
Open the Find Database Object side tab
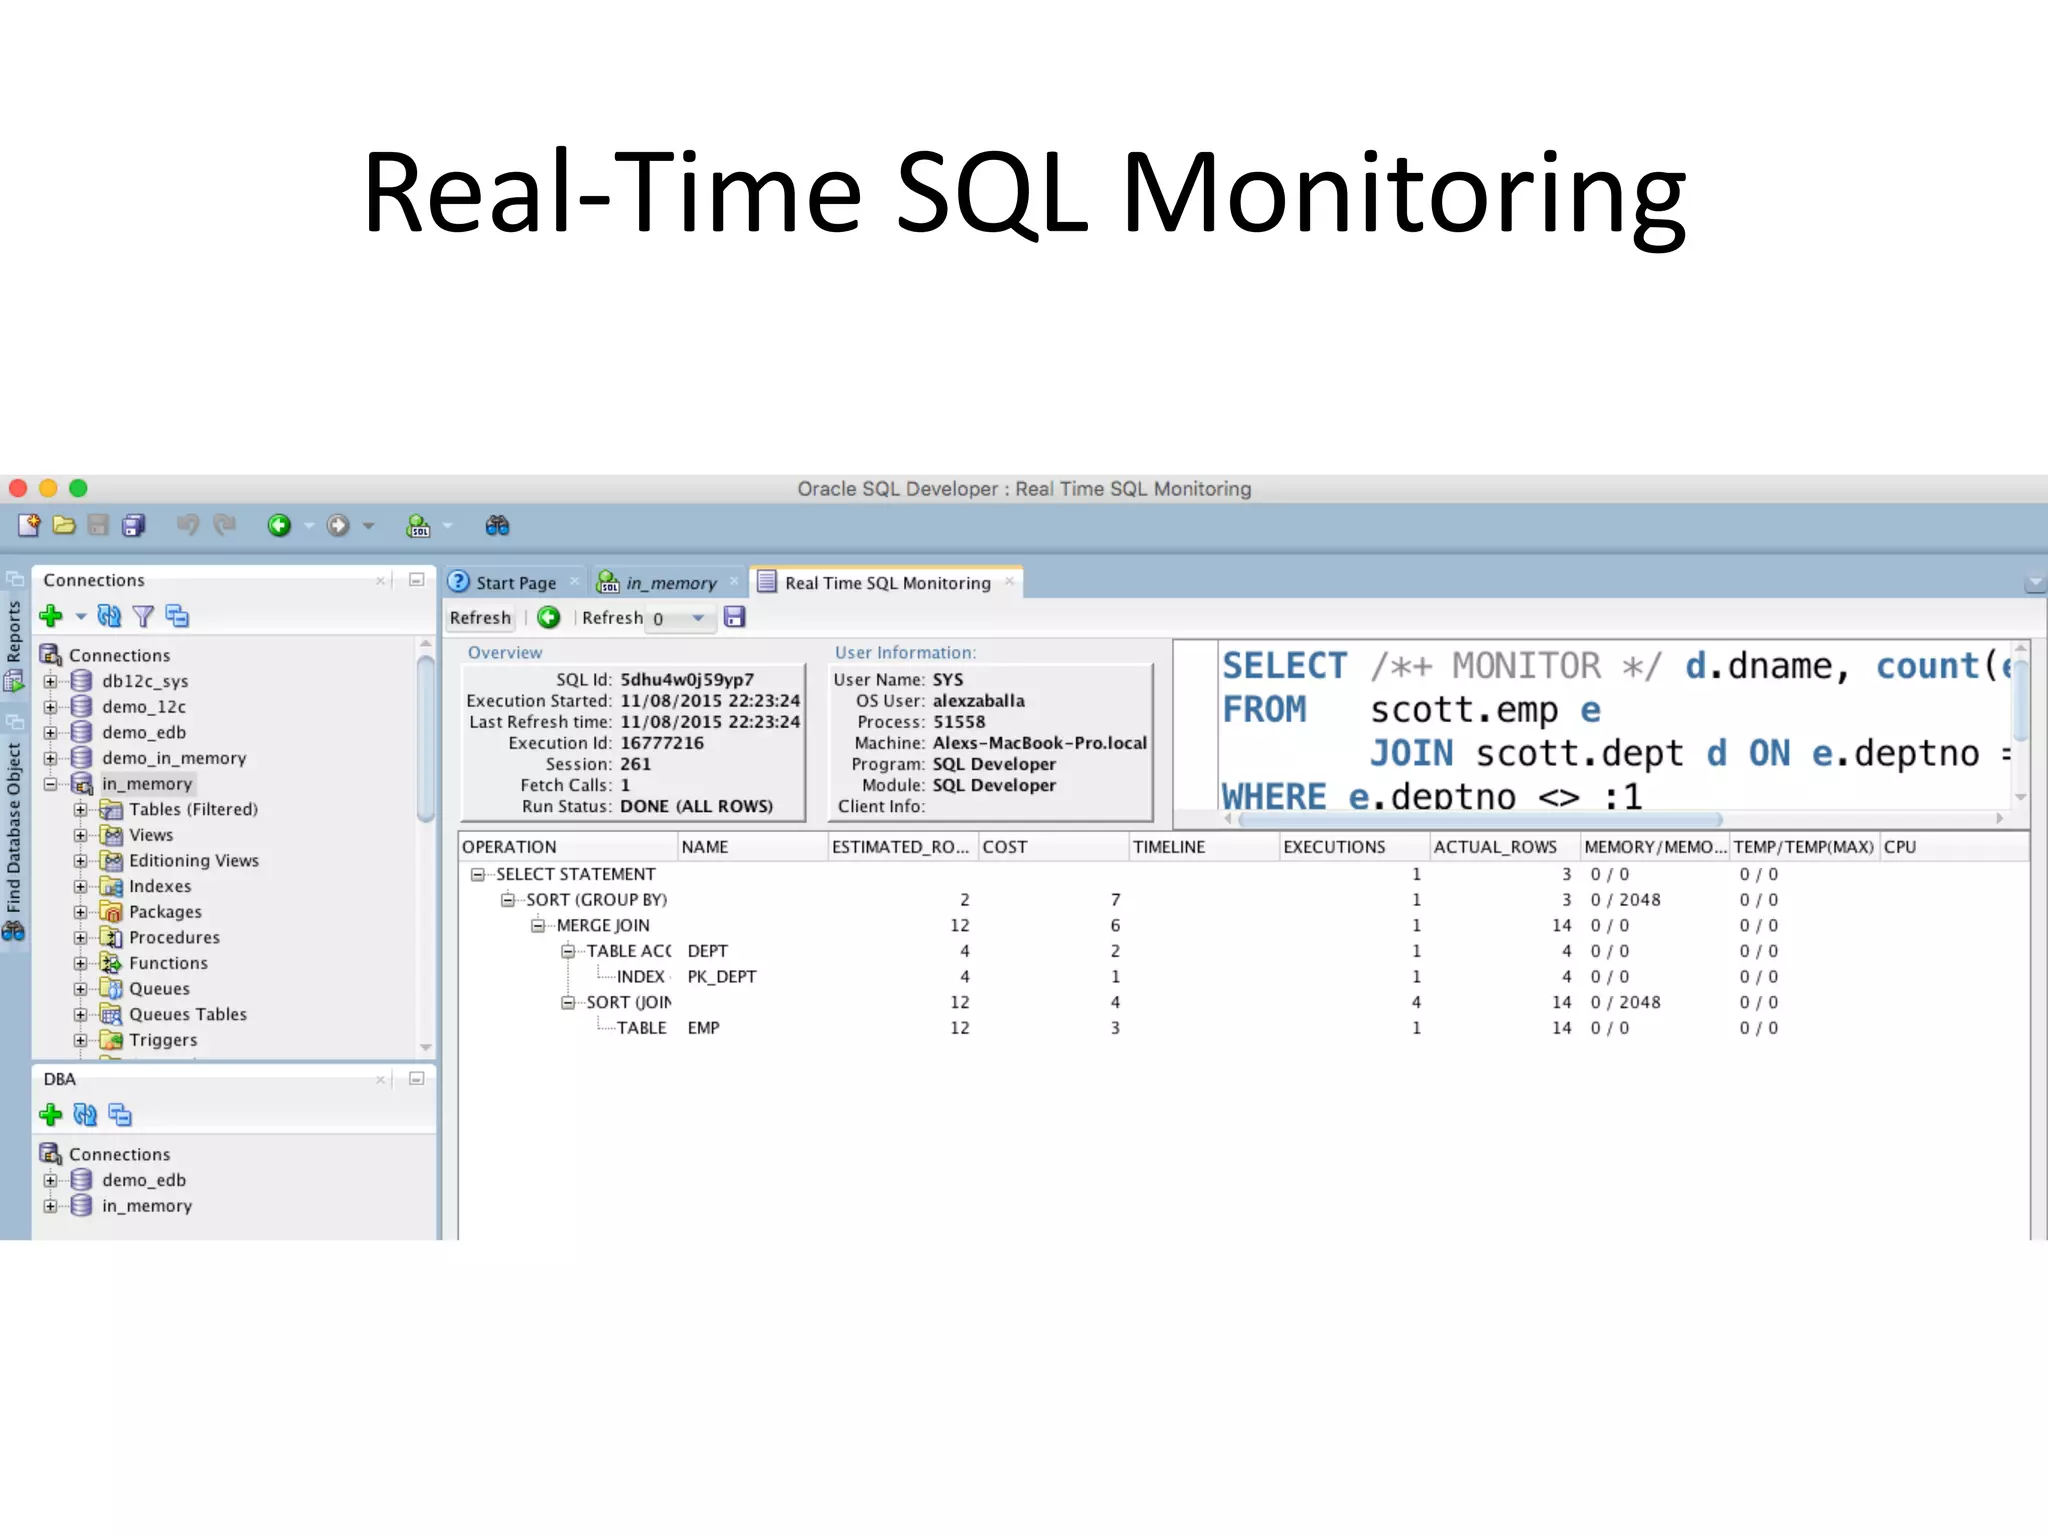(x=14, y=828)
